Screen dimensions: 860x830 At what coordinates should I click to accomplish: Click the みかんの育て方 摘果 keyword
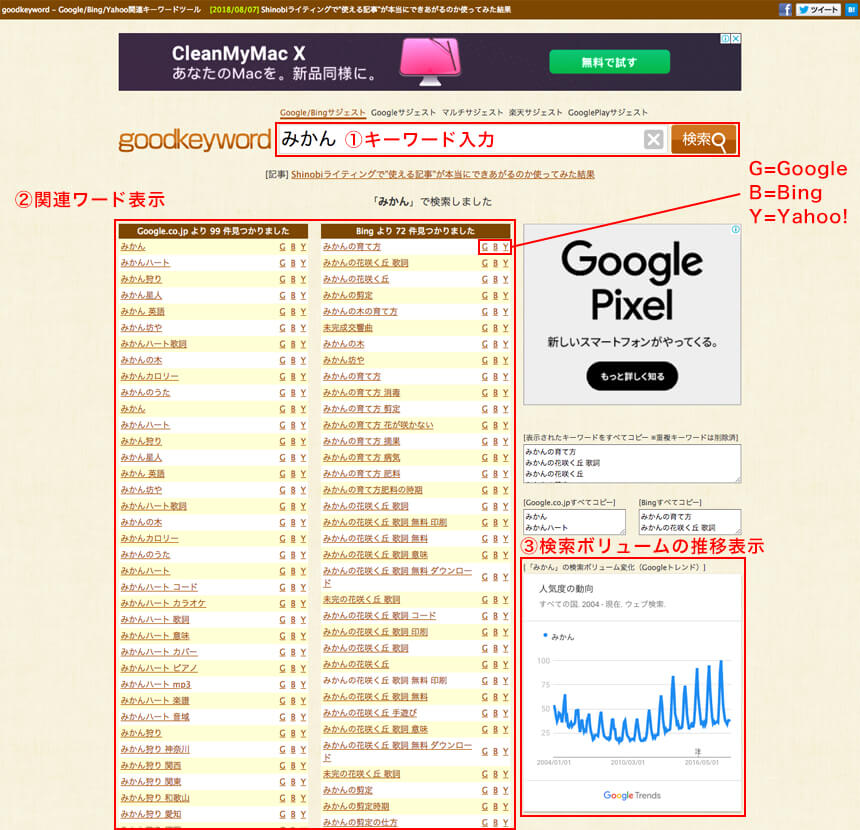tap(361, 442)
